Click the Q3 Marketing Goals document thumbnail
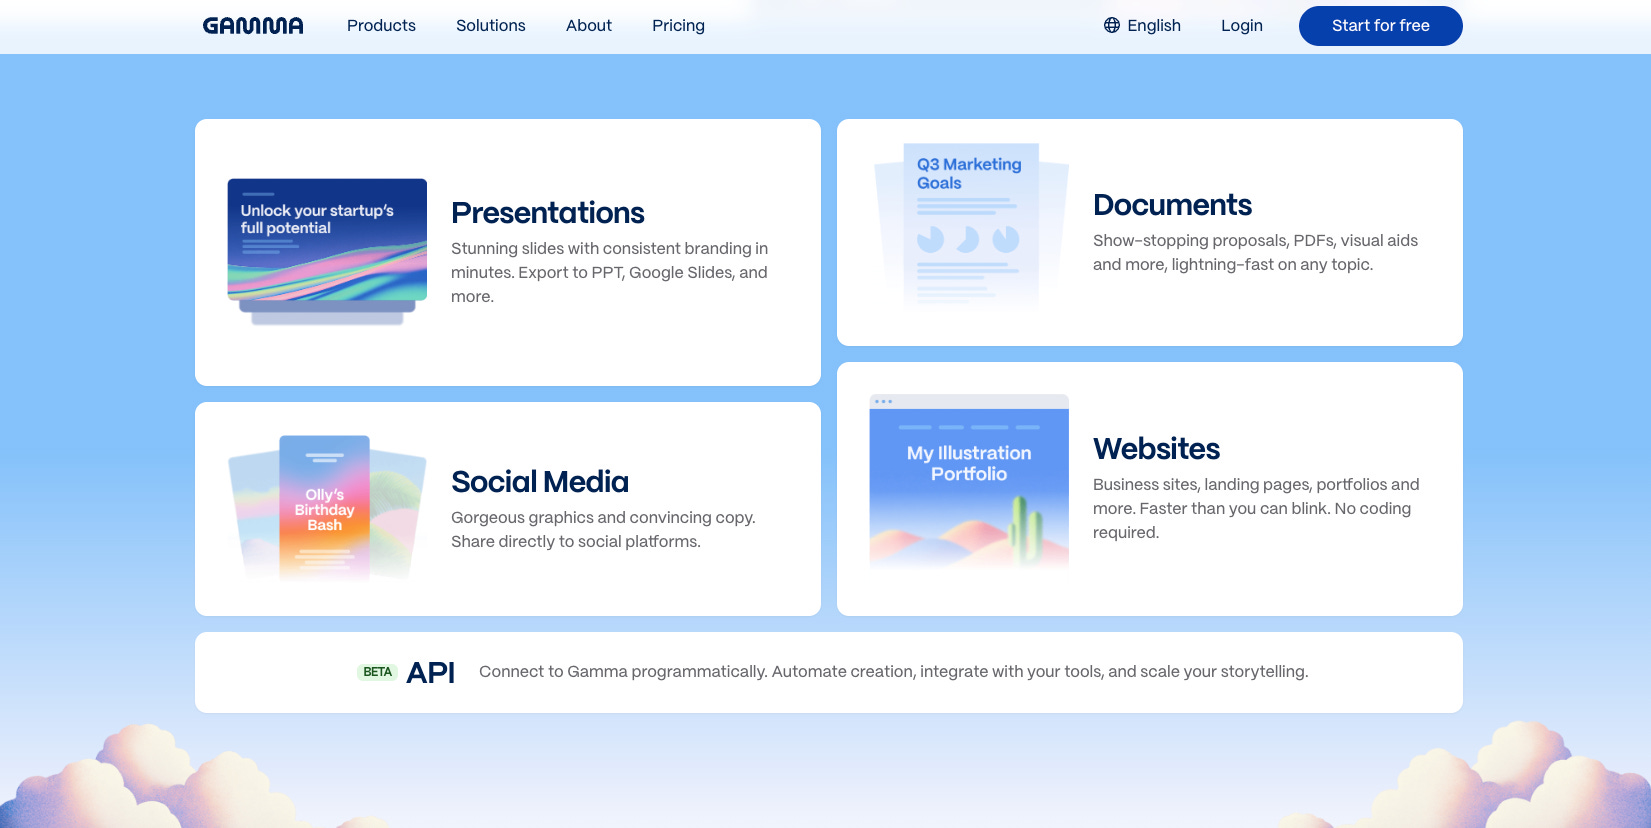 [971, 226]
